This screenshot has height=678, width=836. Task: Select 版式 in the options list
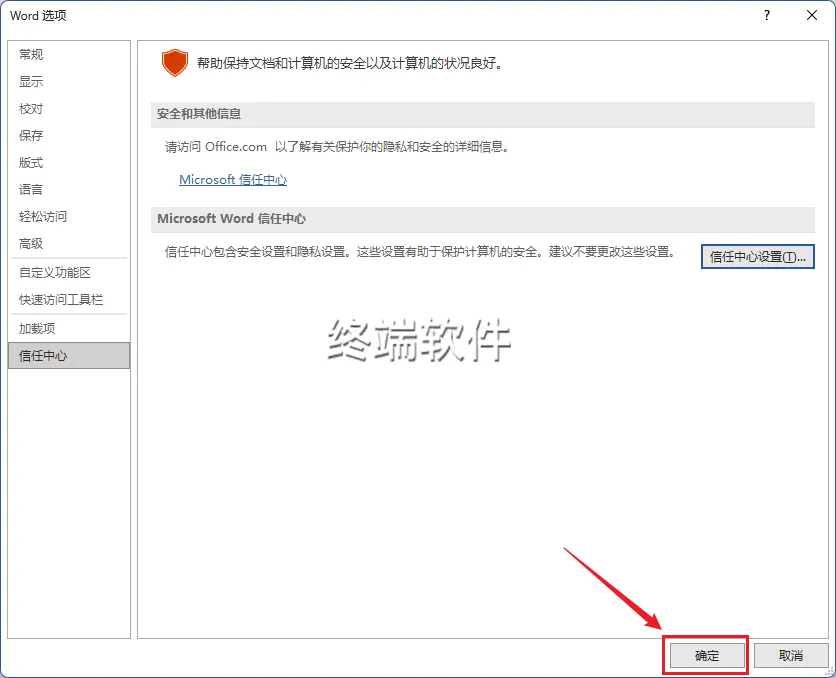point(69,163)
